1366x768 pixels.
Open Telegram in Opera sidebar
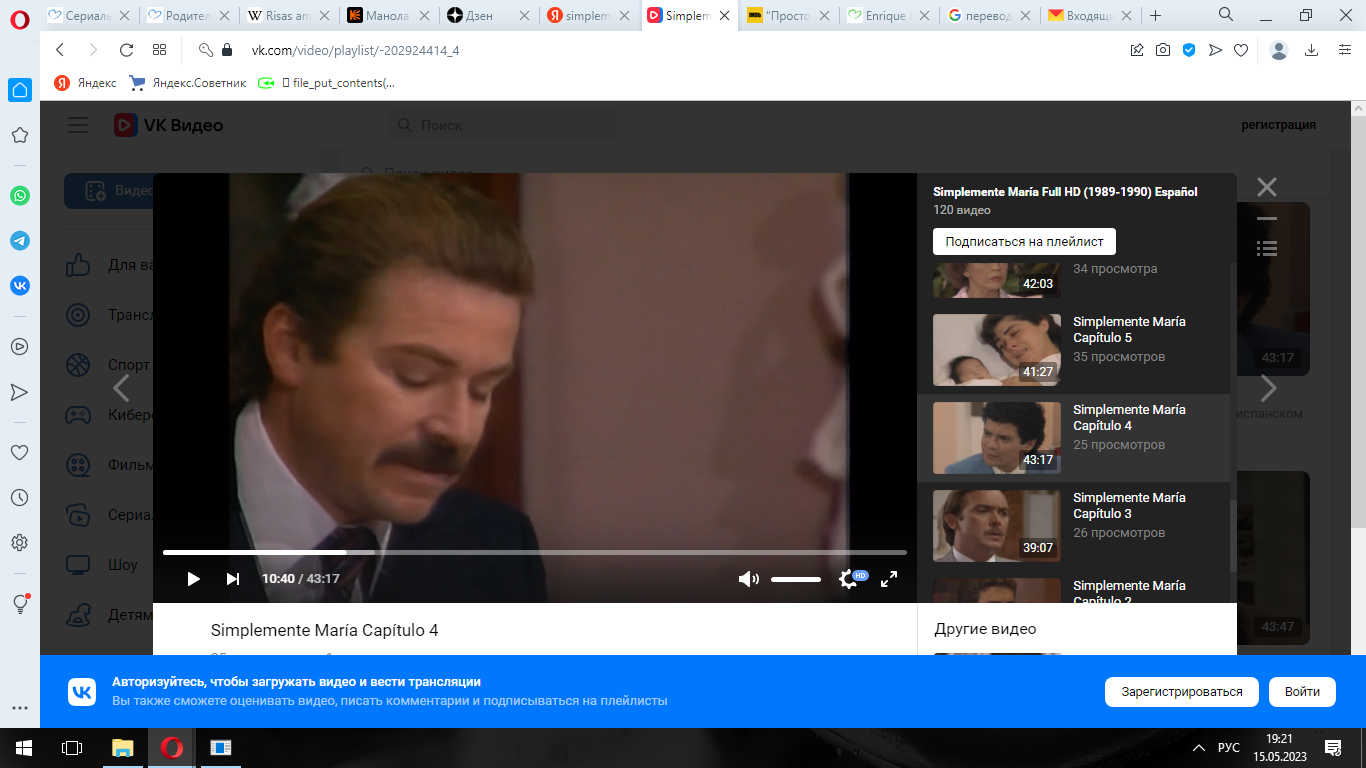[x=20, y=241]
